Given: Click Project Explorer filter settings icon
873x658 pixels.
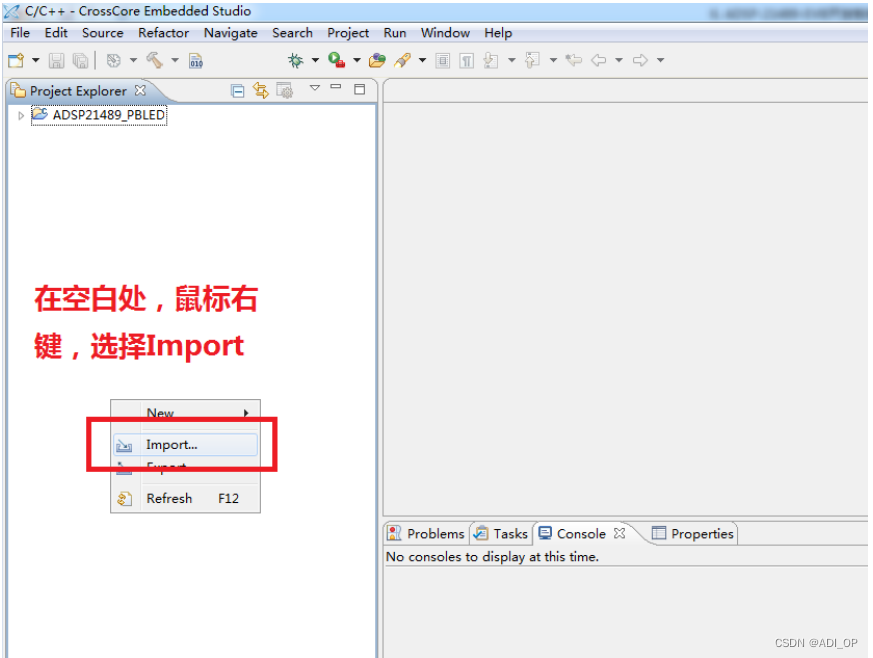Looking at the screenshot, I should [x=285, y=90].
